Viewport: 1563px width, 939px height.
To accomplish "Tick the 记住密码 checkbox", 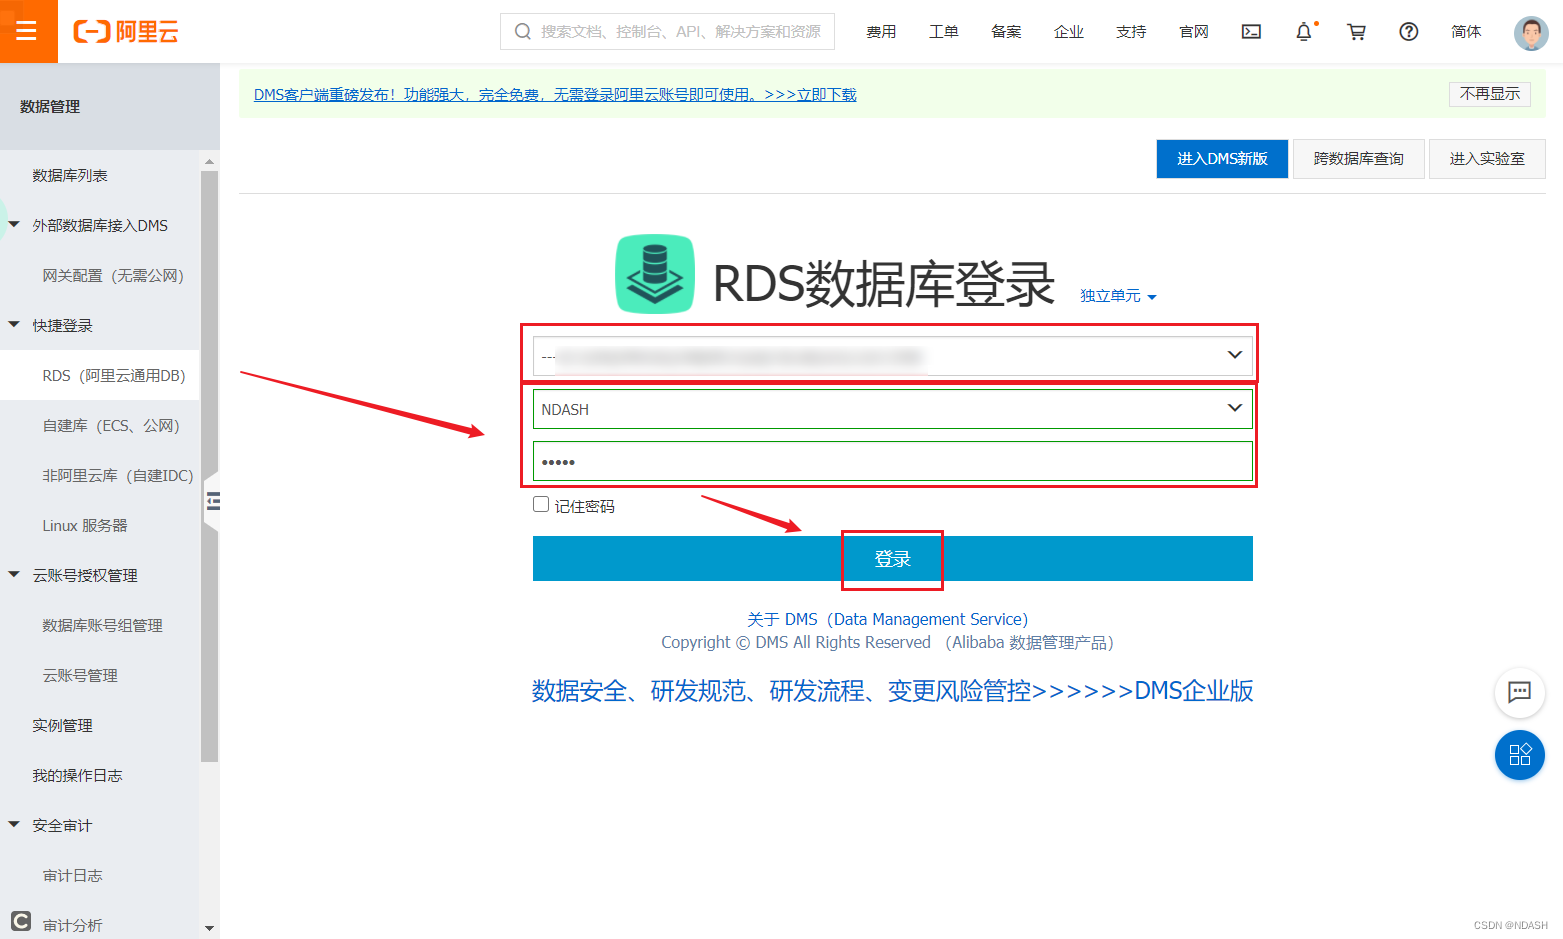I will (x=541, y=505).
